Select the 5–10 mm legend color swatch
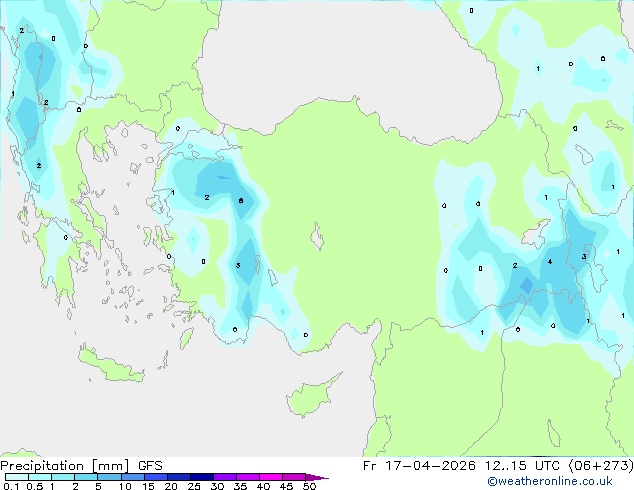Viewport: 634px width, 490px height. coord(109,477)
